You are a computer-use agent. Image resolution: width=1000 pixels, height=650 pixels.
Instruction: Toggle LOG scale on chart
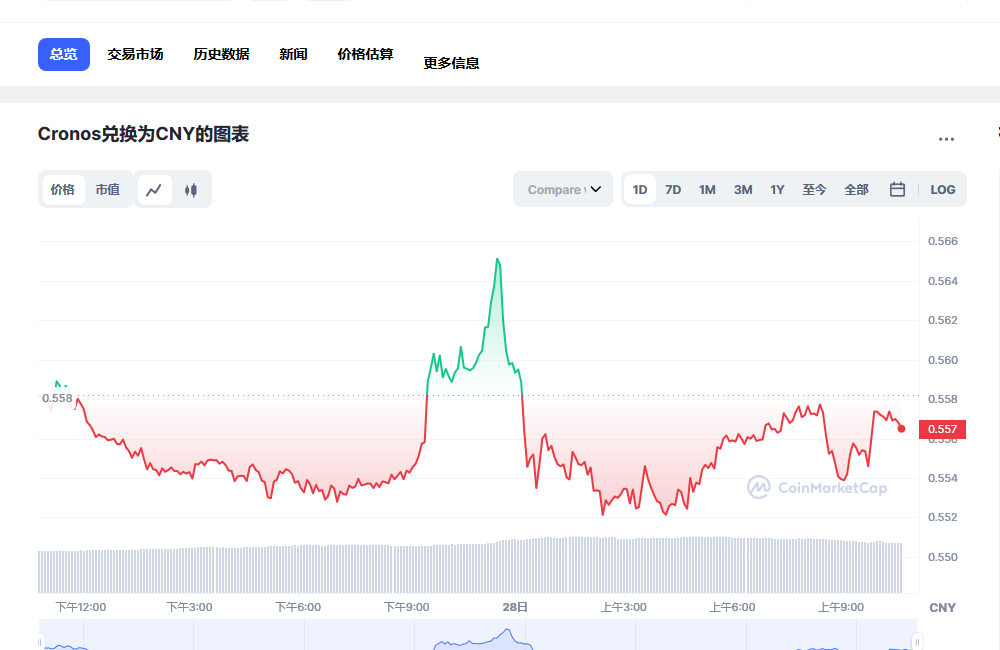[943, 189]
